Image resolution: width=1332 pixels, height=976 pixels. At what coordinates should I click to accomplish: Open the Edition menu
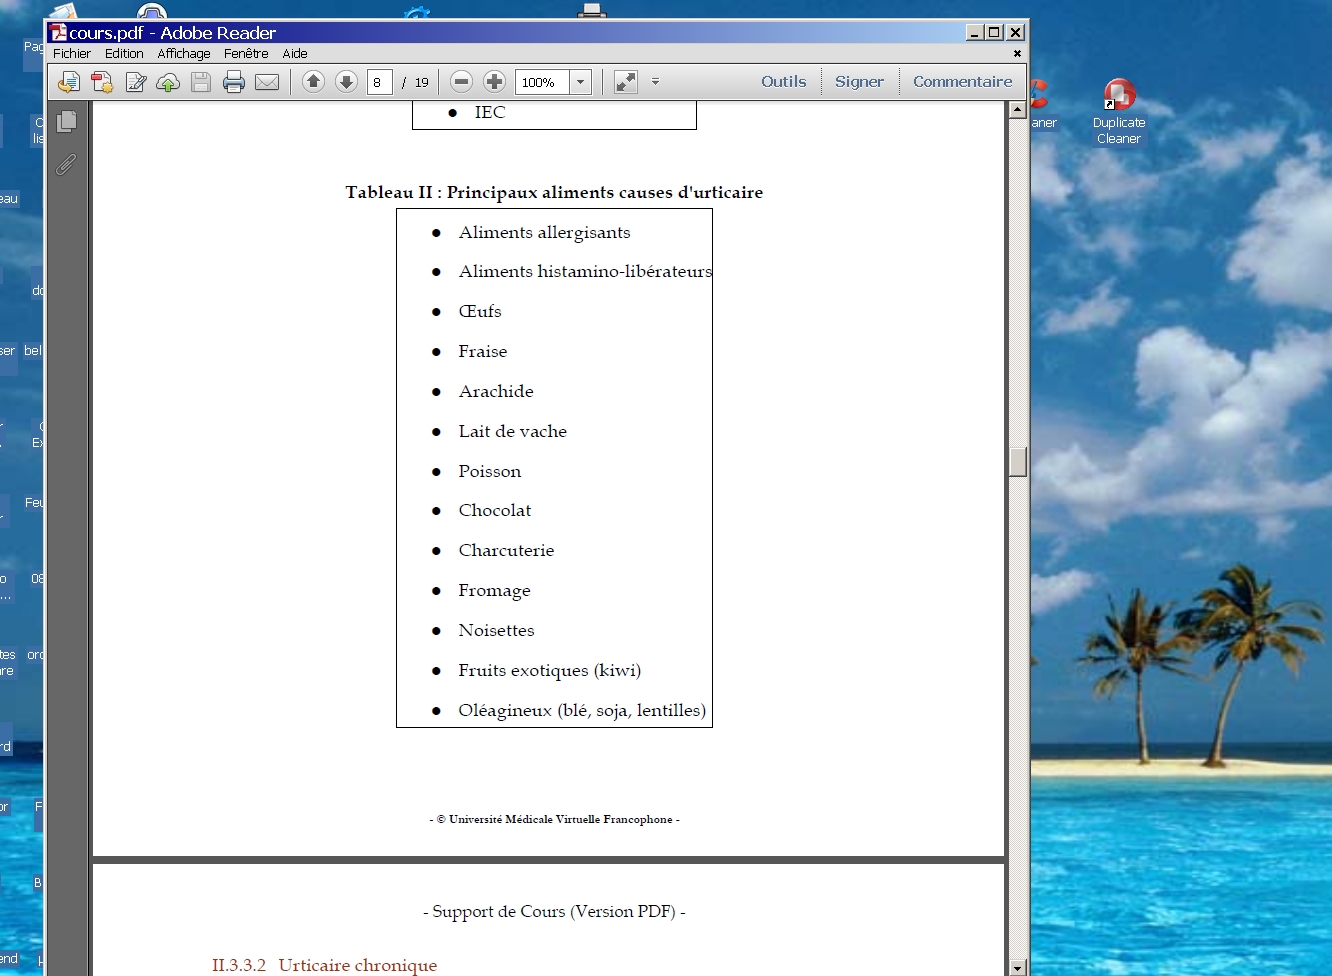point(124,54)
